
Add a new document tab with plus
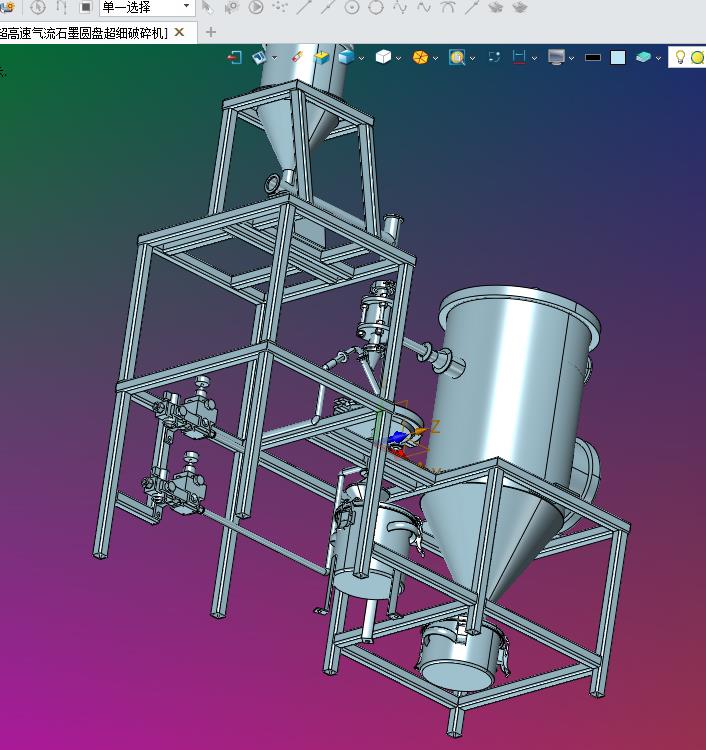tap(210, 32)
